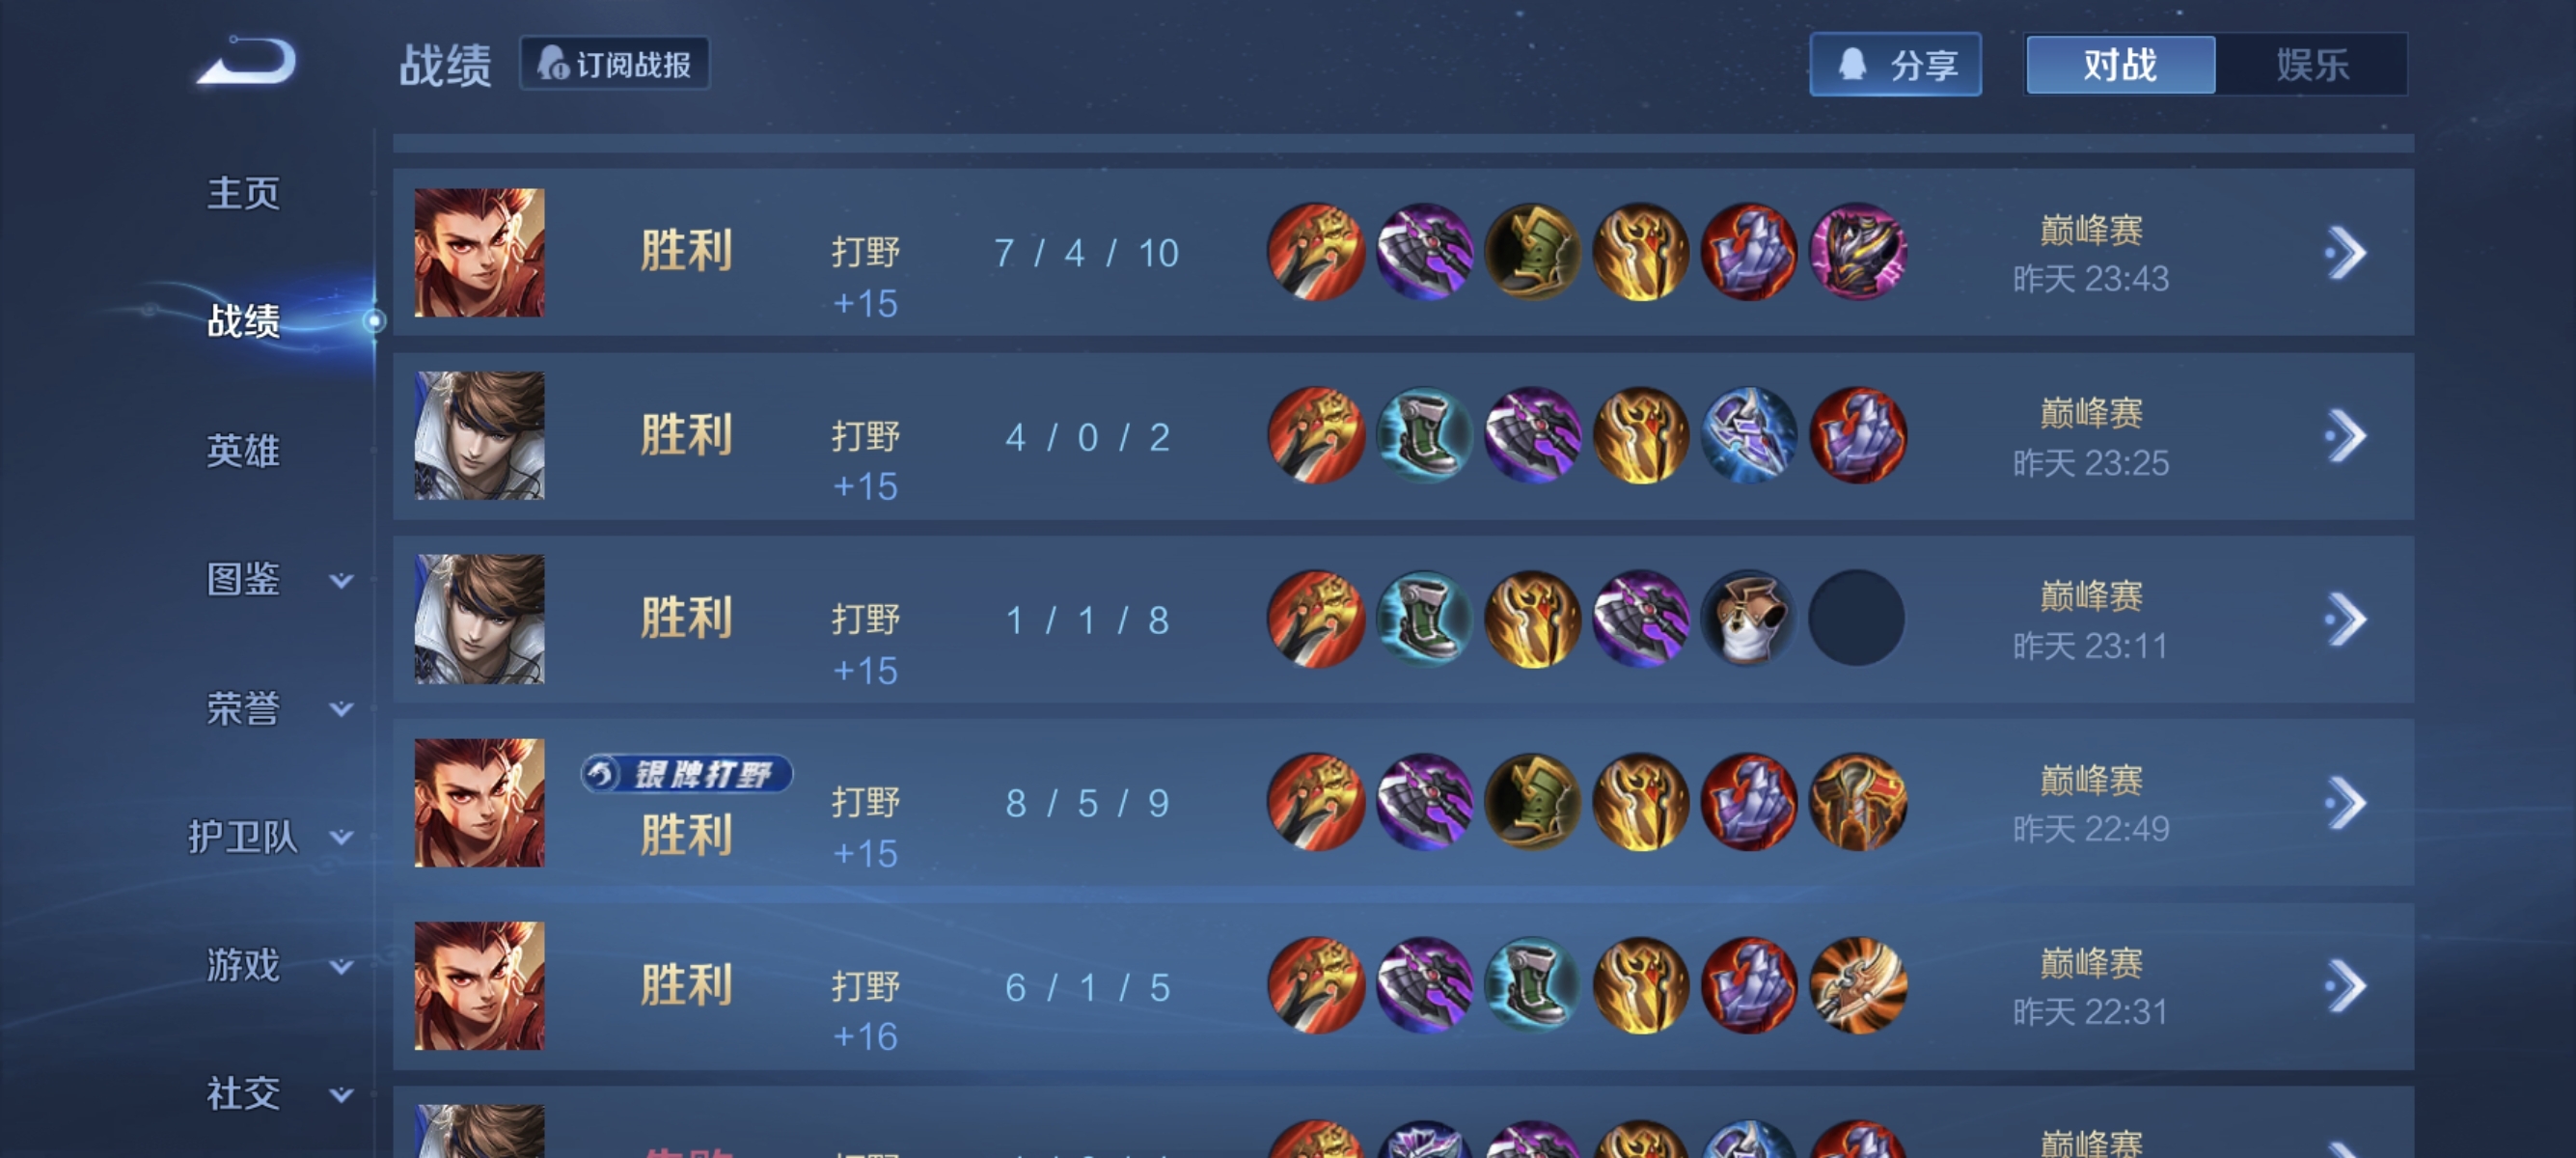
Task: Switch to 娱乐 entertainment mode
Action: (x=2311, y=65)
